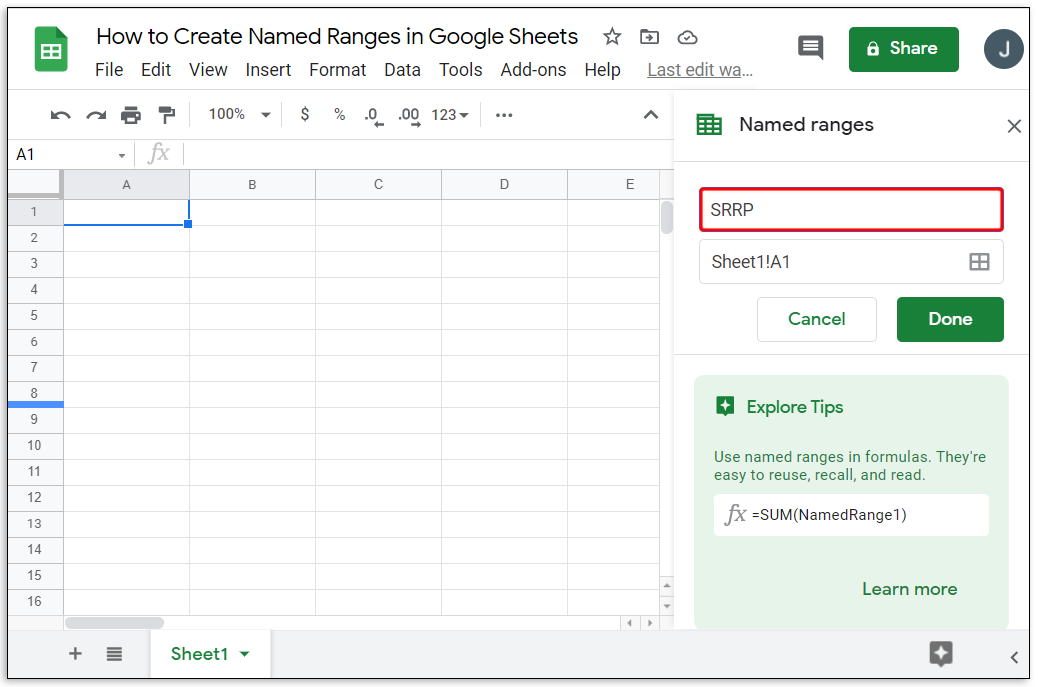Open the Explore button at bottom right
Screen dimensions: 1038x687
click(x=940, y=654)
